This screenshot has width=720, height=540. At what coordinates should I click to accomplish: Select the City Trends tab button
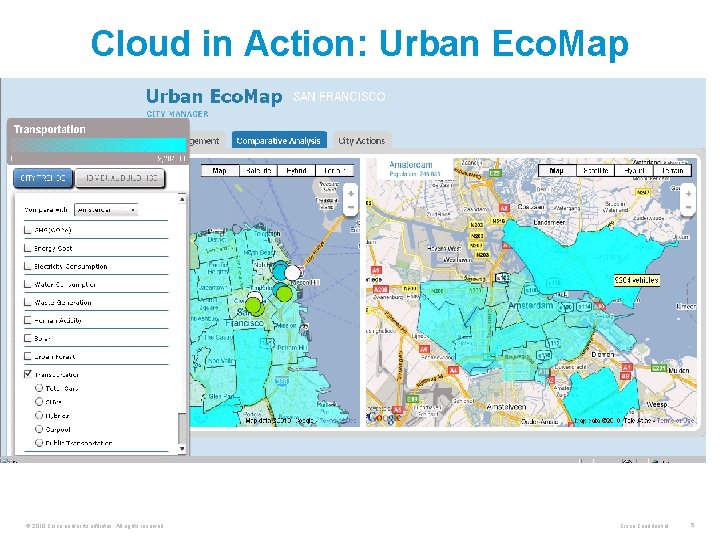point(43,178)
